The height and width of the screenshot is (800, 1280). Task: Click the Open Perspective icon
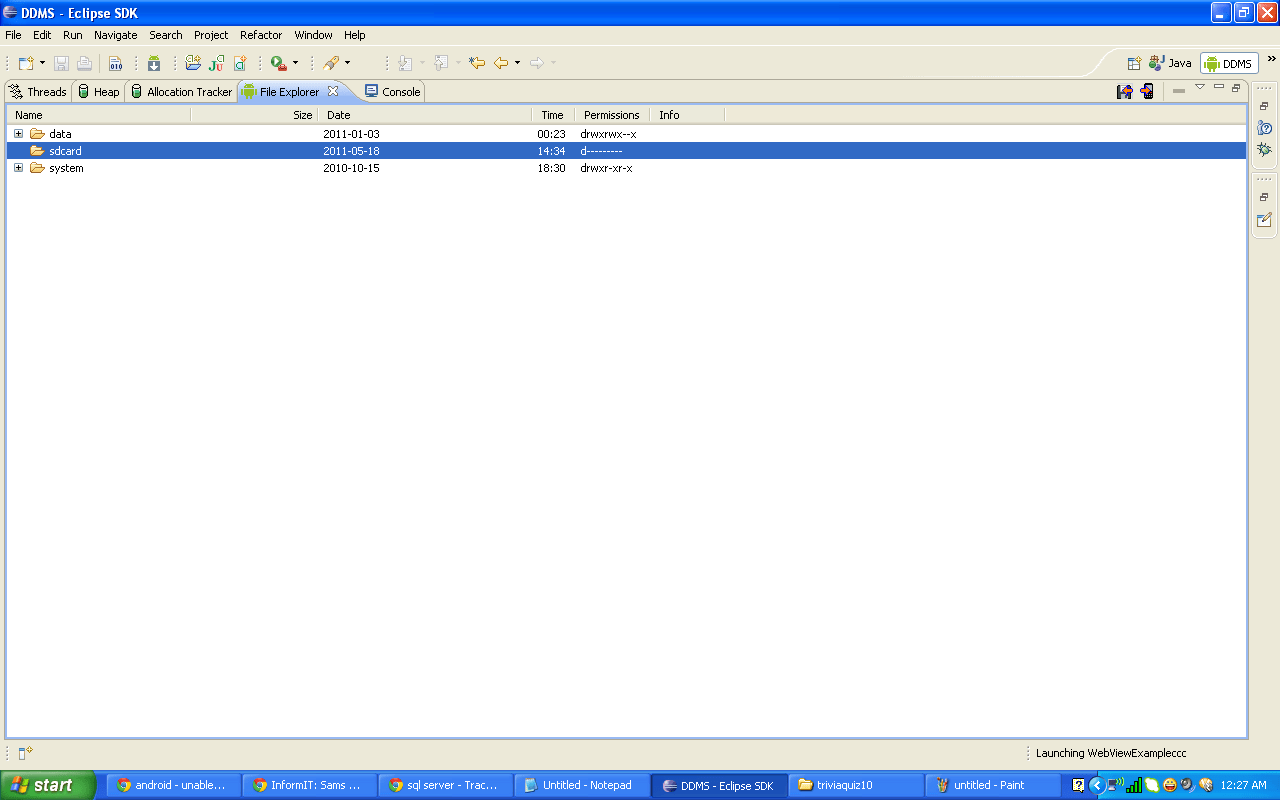point(1134,63)
